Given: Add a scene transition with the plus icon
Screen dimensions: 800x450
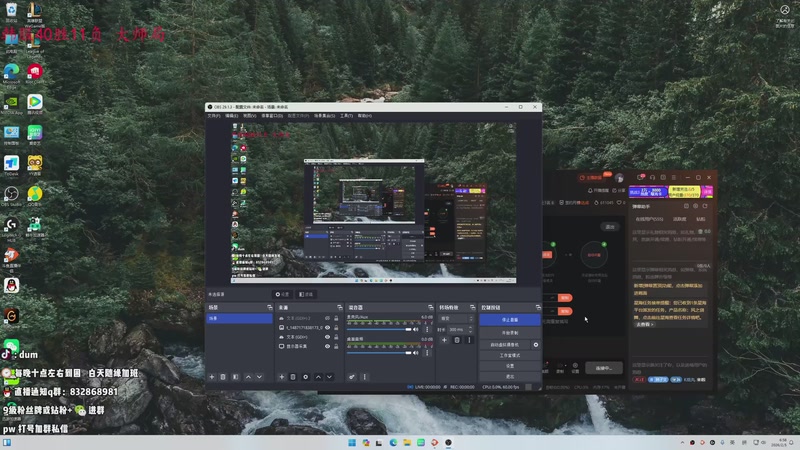Looking at the screenshot, I should [444, 340].
